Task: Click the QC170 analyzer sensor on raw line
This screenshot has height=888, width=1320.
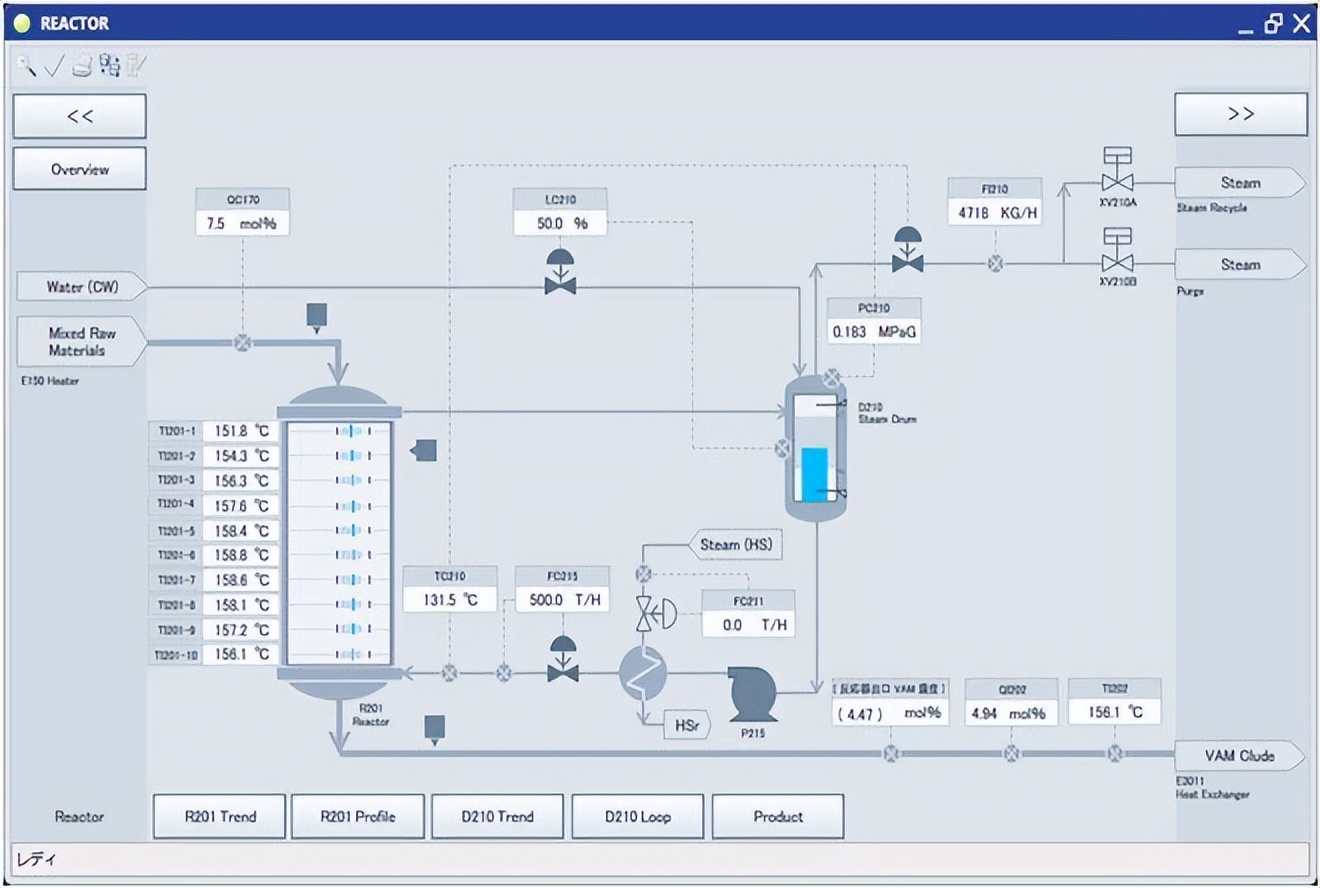Action: 242,342
